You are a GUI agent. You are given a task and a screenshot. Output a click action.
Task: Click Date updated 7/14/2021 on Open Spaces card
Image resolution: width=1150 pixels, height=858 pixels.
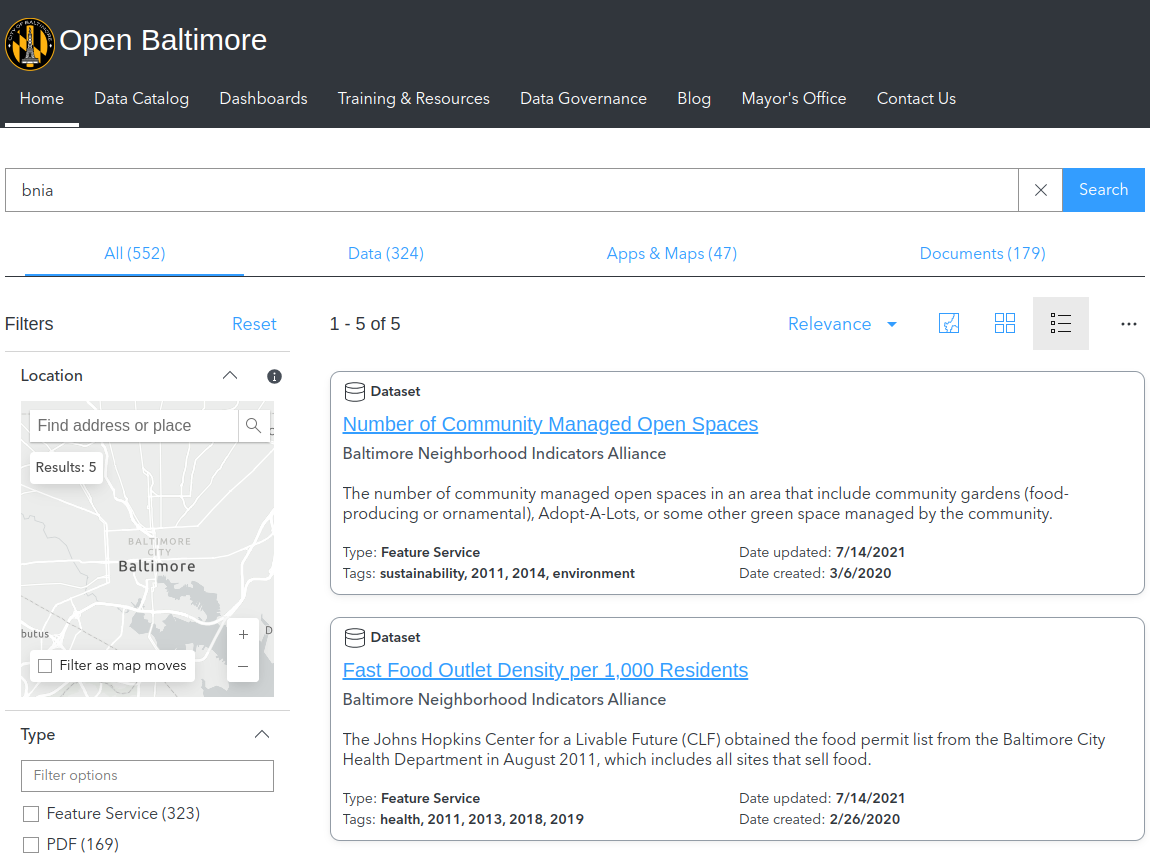[822, 552]
